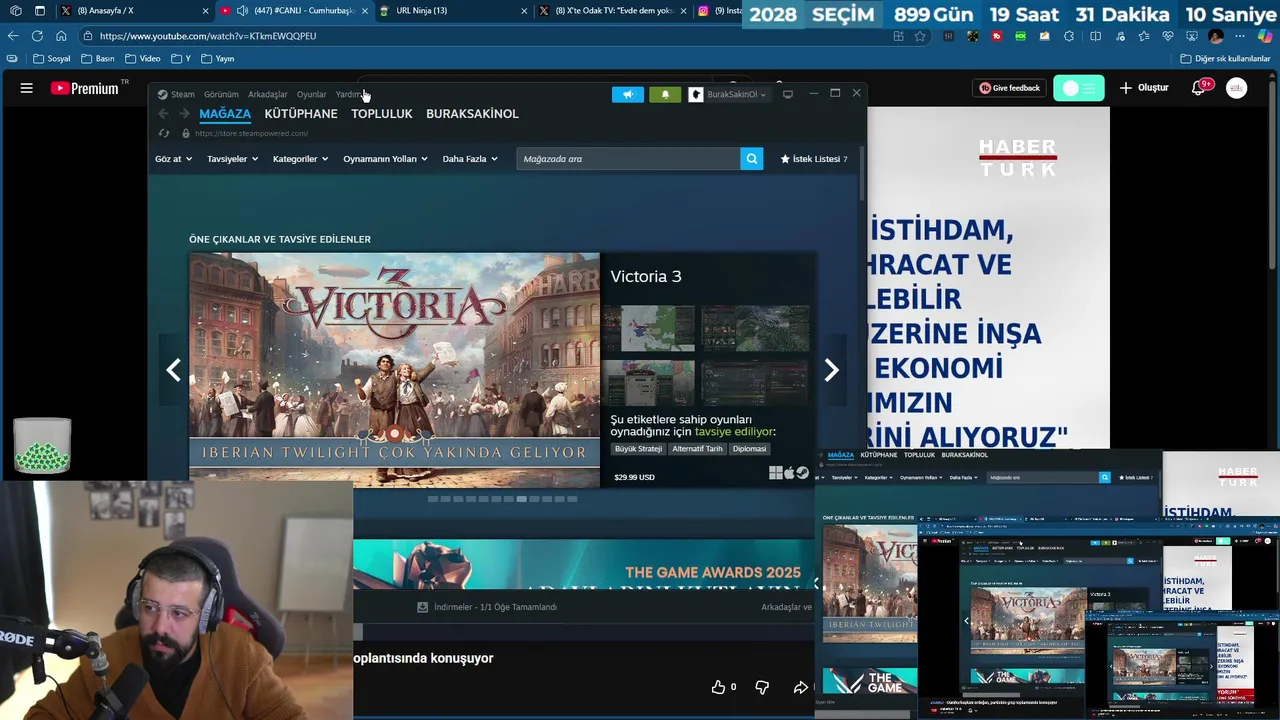Viewport: 1280px width, 720px height.
Task: Open browser settings and more ellipsis
Action: tap(1240, 36)
